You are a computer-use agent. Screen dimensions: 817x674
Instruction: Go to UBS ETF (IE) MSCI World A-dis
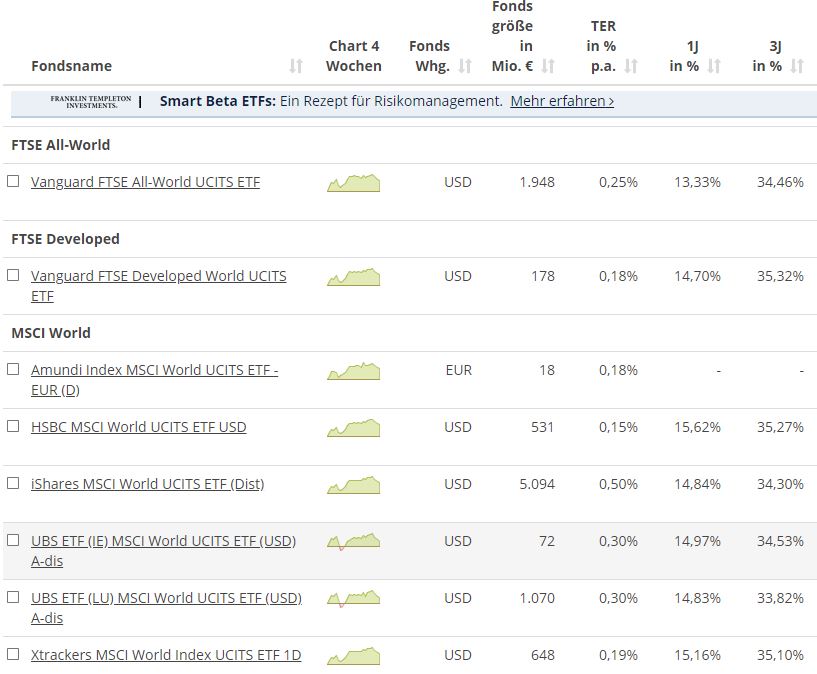163,541
